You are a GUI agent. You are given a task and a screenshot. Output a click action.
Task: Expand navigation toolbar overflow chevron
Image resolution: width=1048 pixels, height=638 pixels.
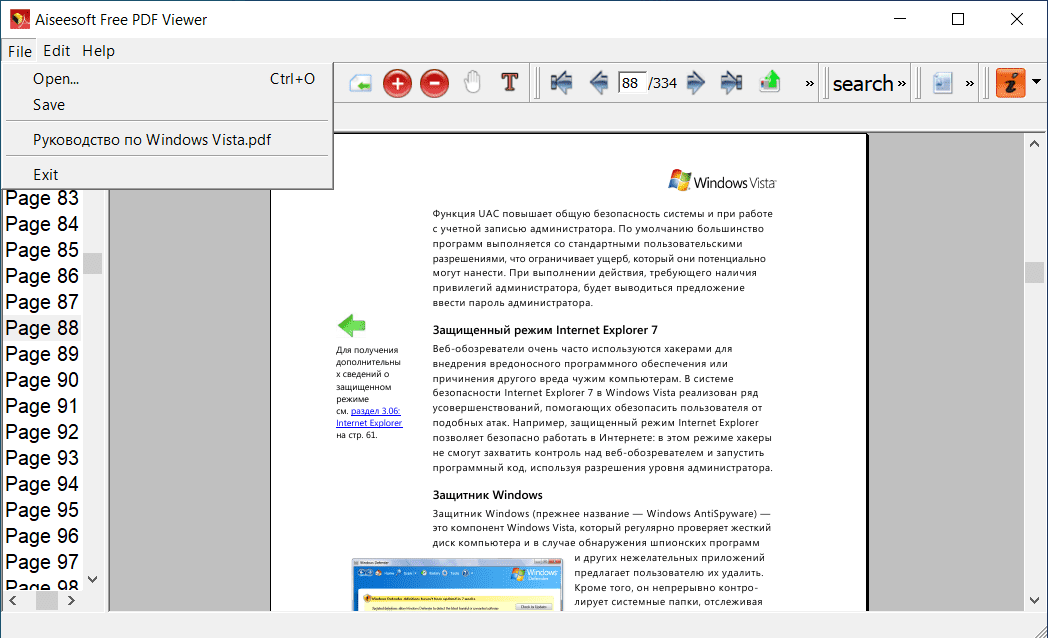tap(809, 84)
